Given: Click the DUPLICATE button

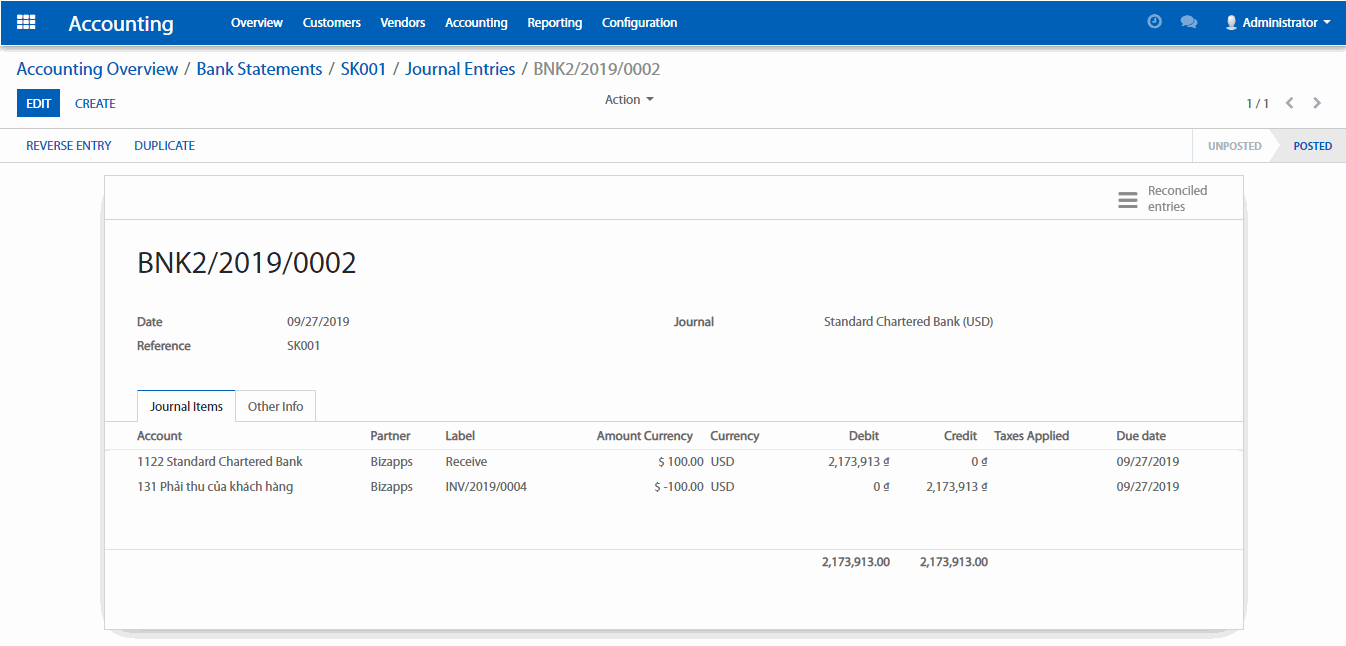Looking at the screenshot, I should pyautogui.click(x=164, y=146).
